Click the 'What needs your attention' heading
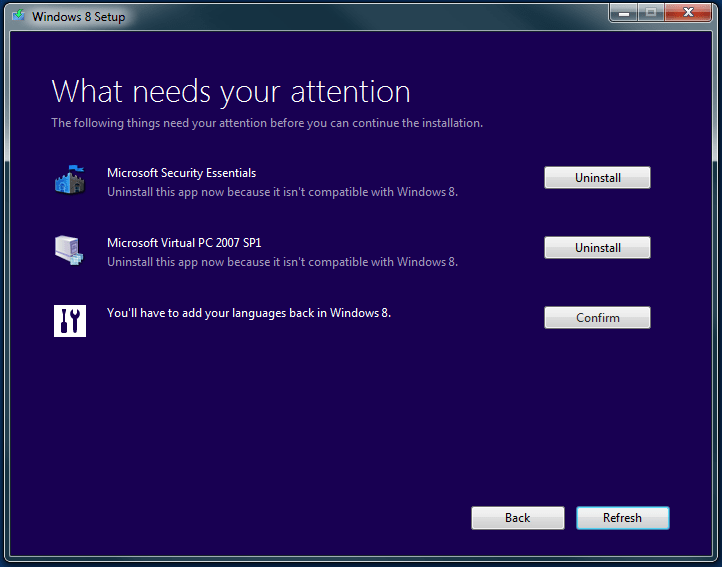The image size is (722, 567). (231, 92)
